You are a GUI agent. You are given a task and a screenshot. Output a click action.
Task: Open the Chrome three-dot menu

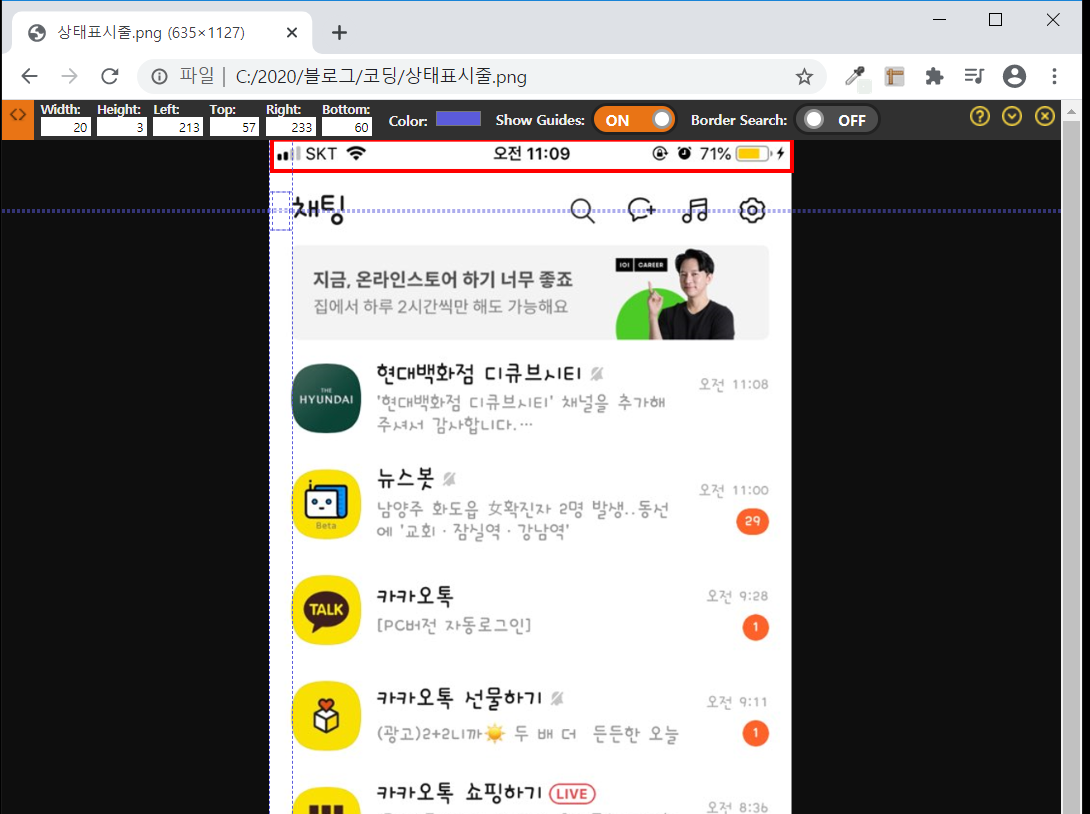coord(1055,76)
